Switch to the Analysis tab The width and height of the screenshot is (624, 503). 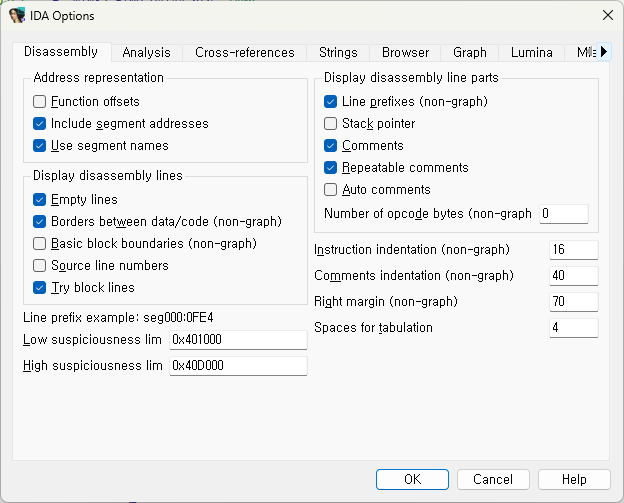146,53
